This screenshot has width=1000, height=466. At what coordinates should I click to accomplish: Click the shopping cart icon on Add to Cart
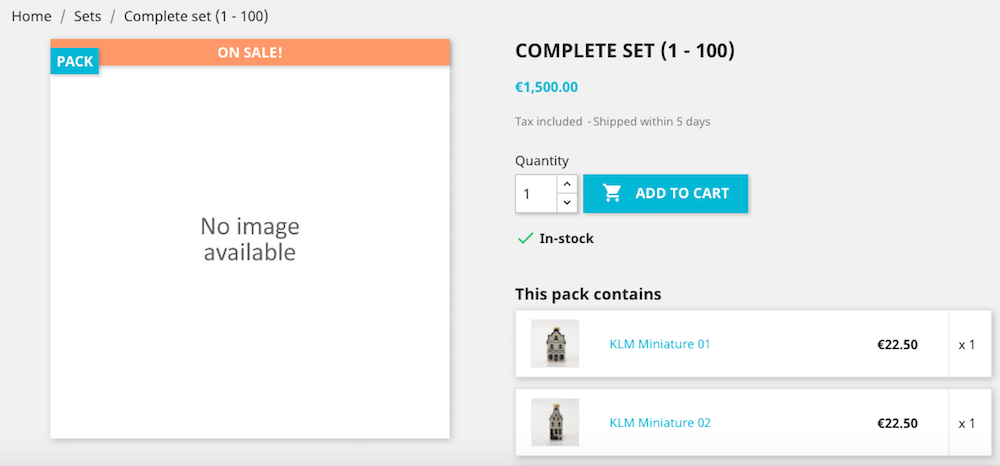coord(612,193)
